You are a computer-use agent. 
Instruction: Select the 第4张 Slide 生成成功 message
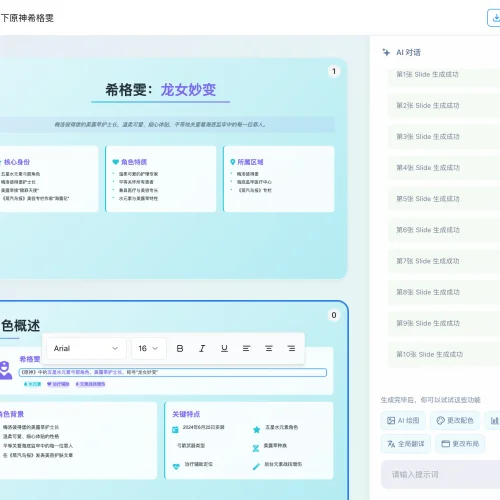point(444,168)
